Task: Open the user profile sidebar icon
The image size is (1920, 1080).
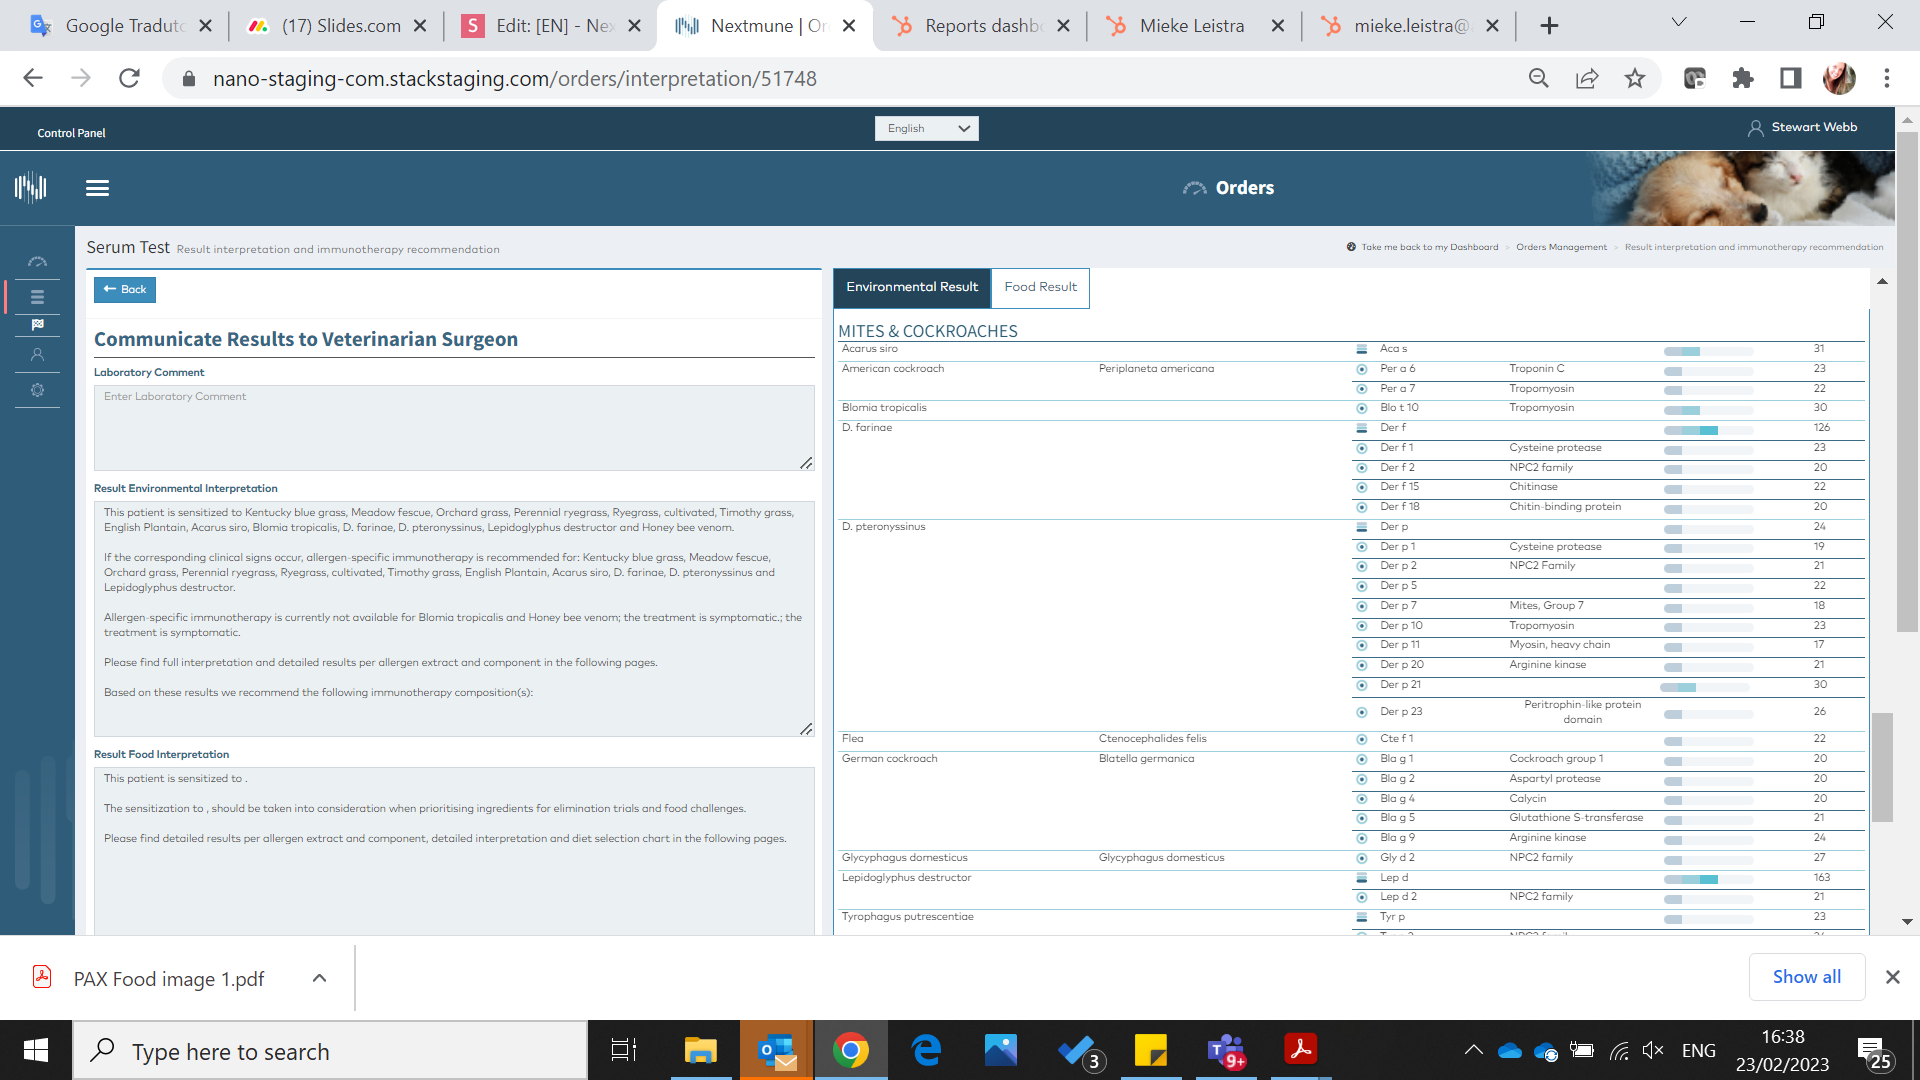Action: (37, 355)
